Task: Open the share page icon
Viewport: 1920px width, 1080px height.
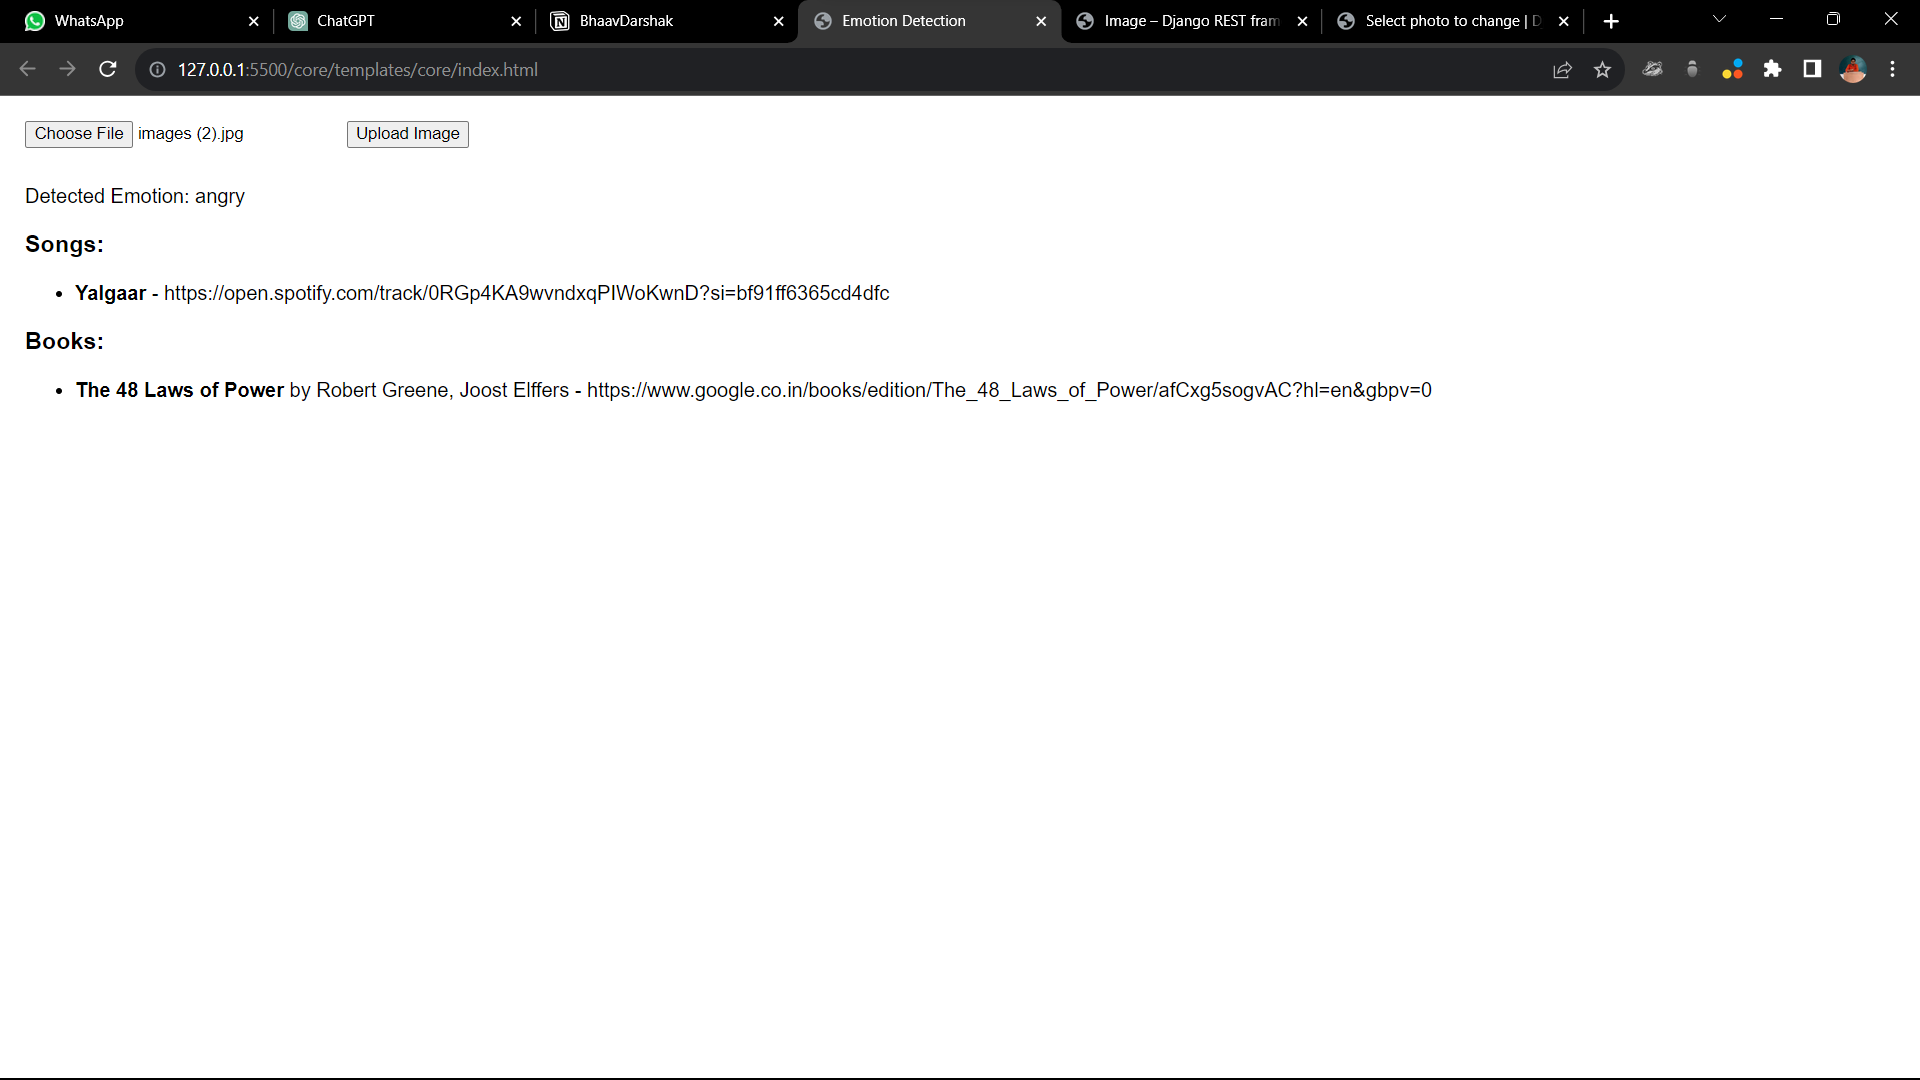Action: [1562, 69]
